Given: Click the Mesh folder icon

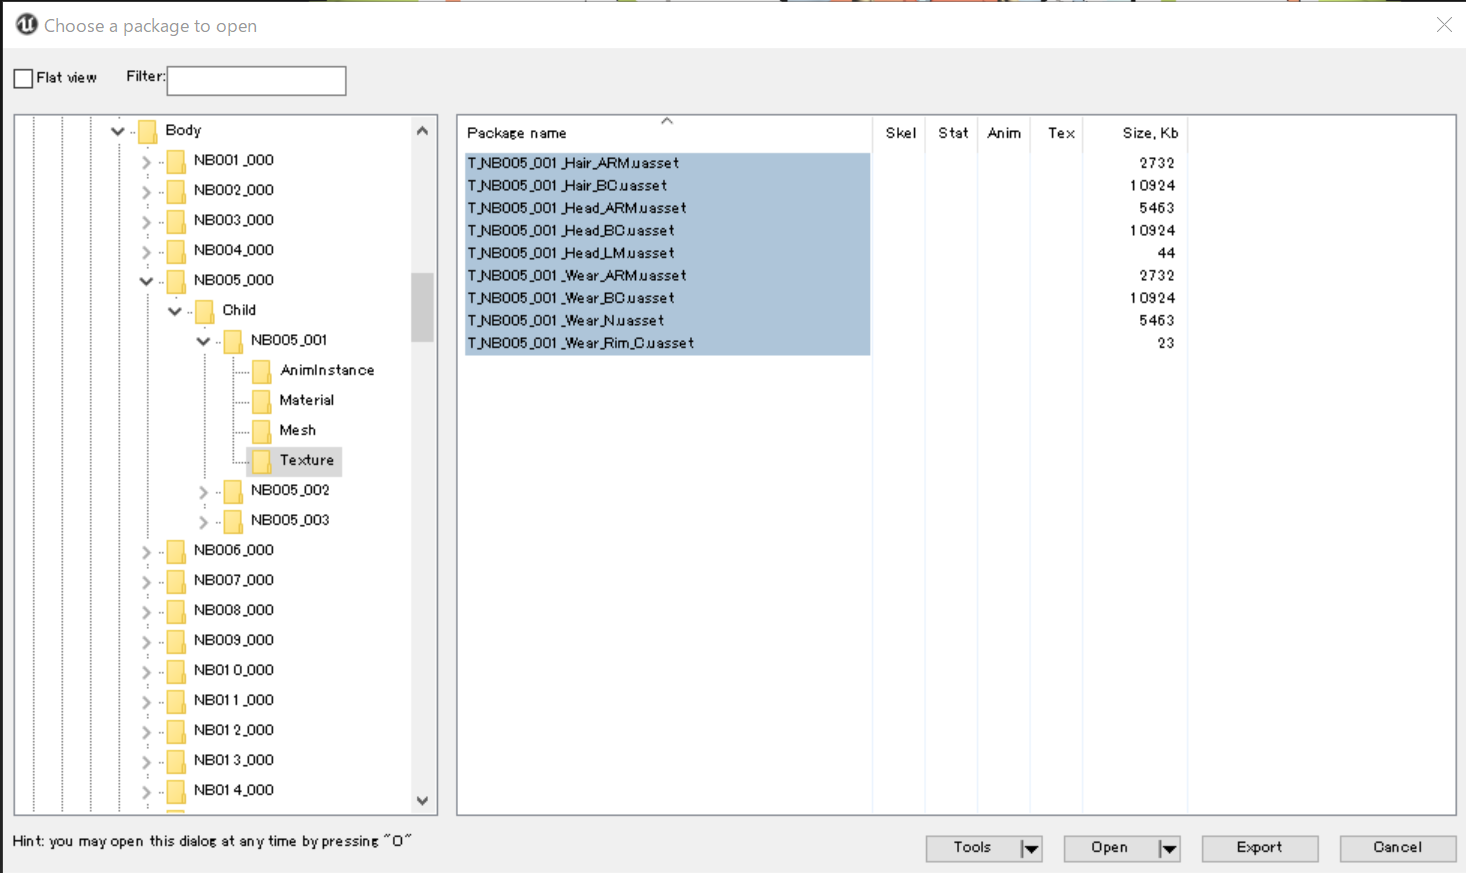Looking at the screenshot, I should pyautogui.click(x=262, y=431).
